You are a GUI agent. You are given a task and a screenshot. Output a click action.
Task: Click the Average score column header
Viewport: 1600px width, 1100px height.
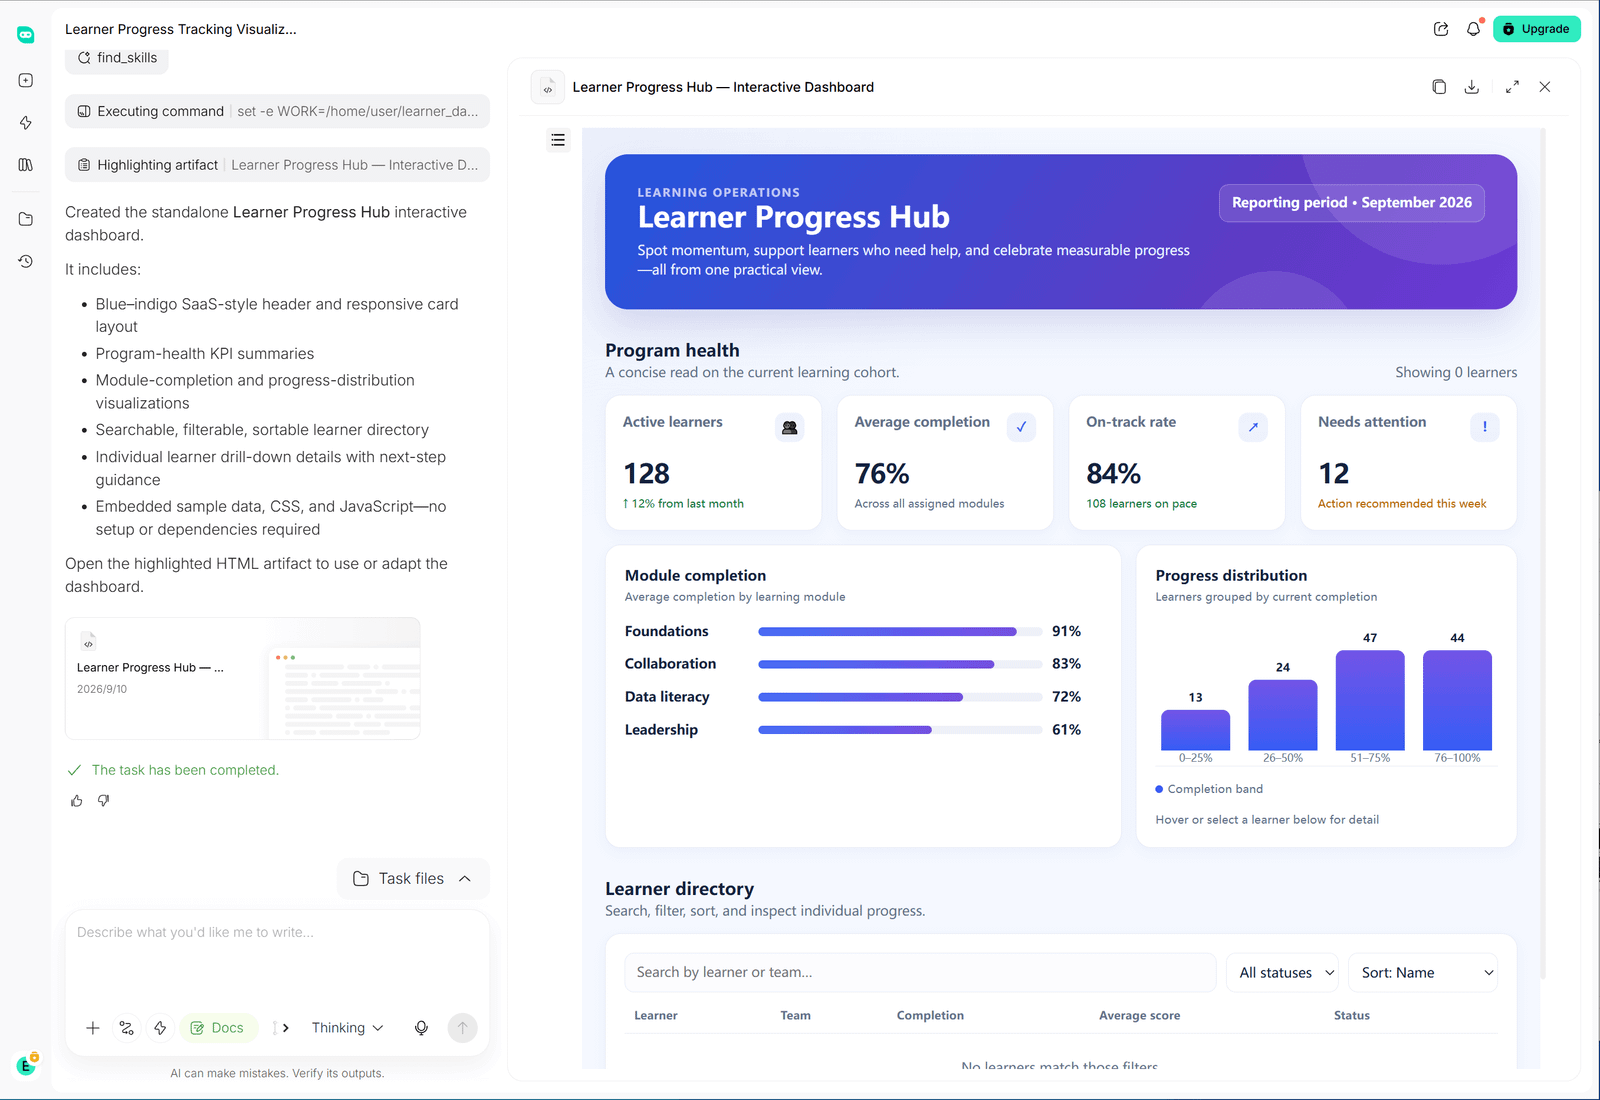pos(1139,1016)
